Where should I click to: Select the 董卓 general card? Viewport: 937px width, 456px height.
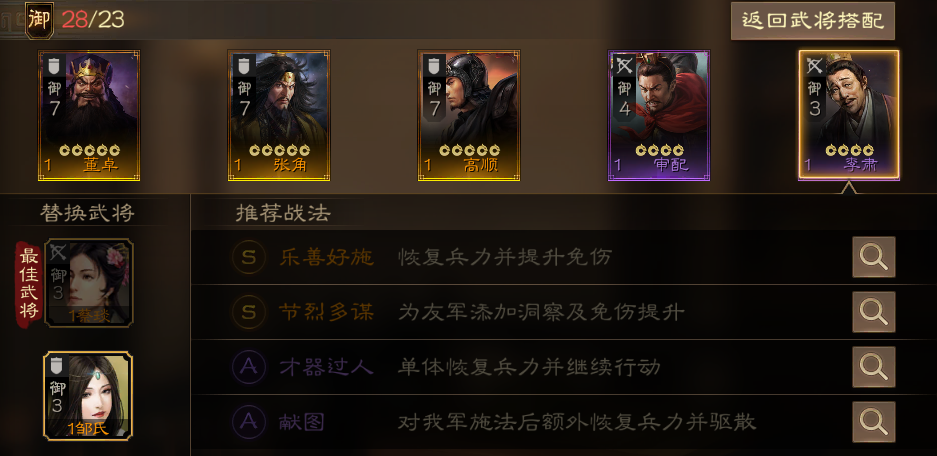coord(89,115)
